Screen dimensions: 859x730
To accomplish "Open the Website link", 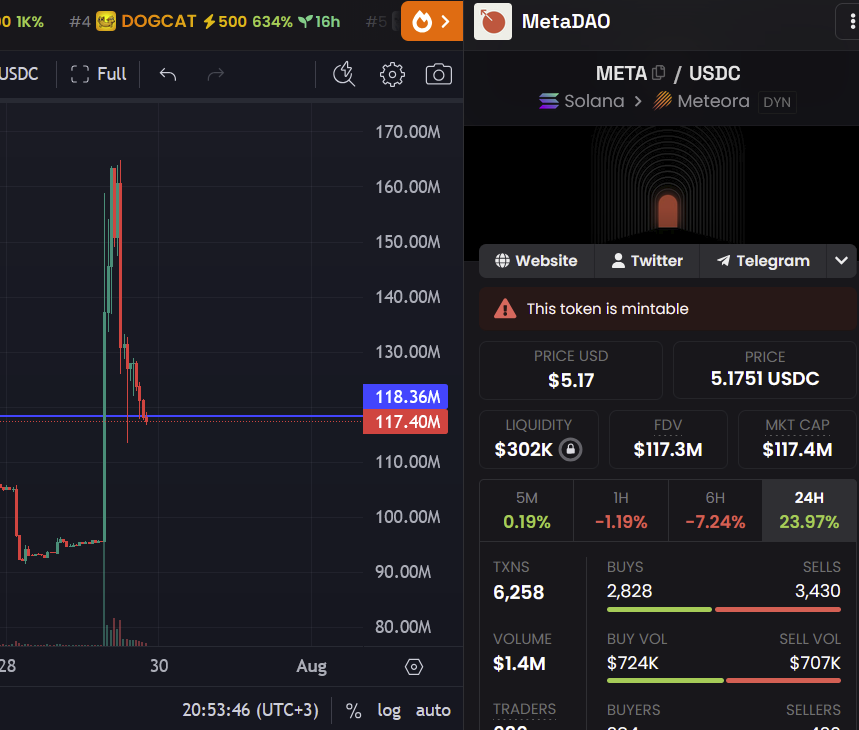I will (536, 261).
